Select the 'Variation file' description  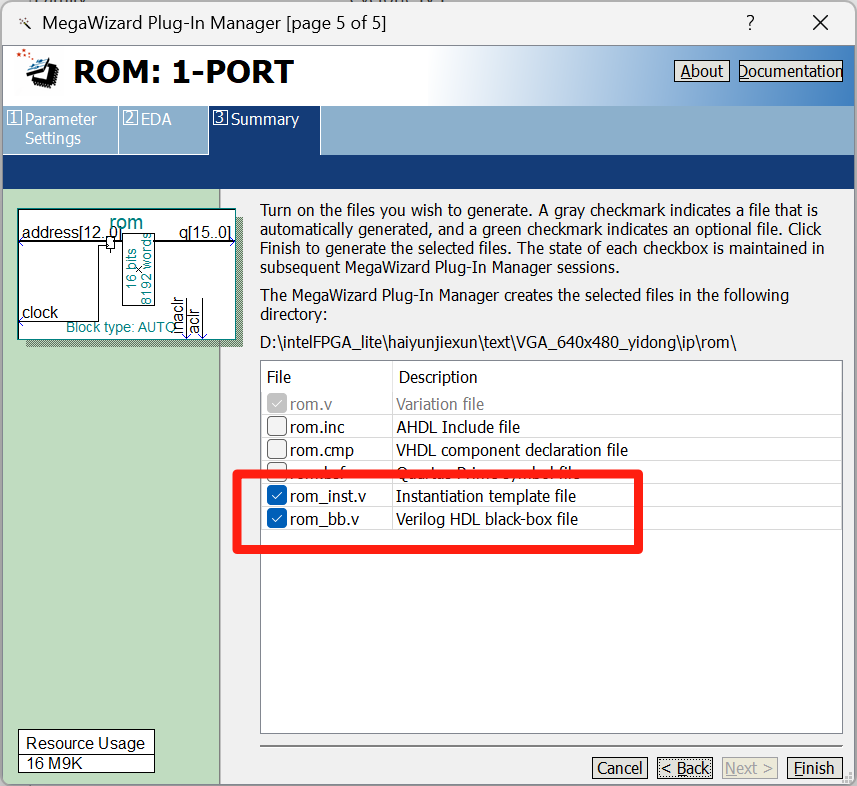440,404
